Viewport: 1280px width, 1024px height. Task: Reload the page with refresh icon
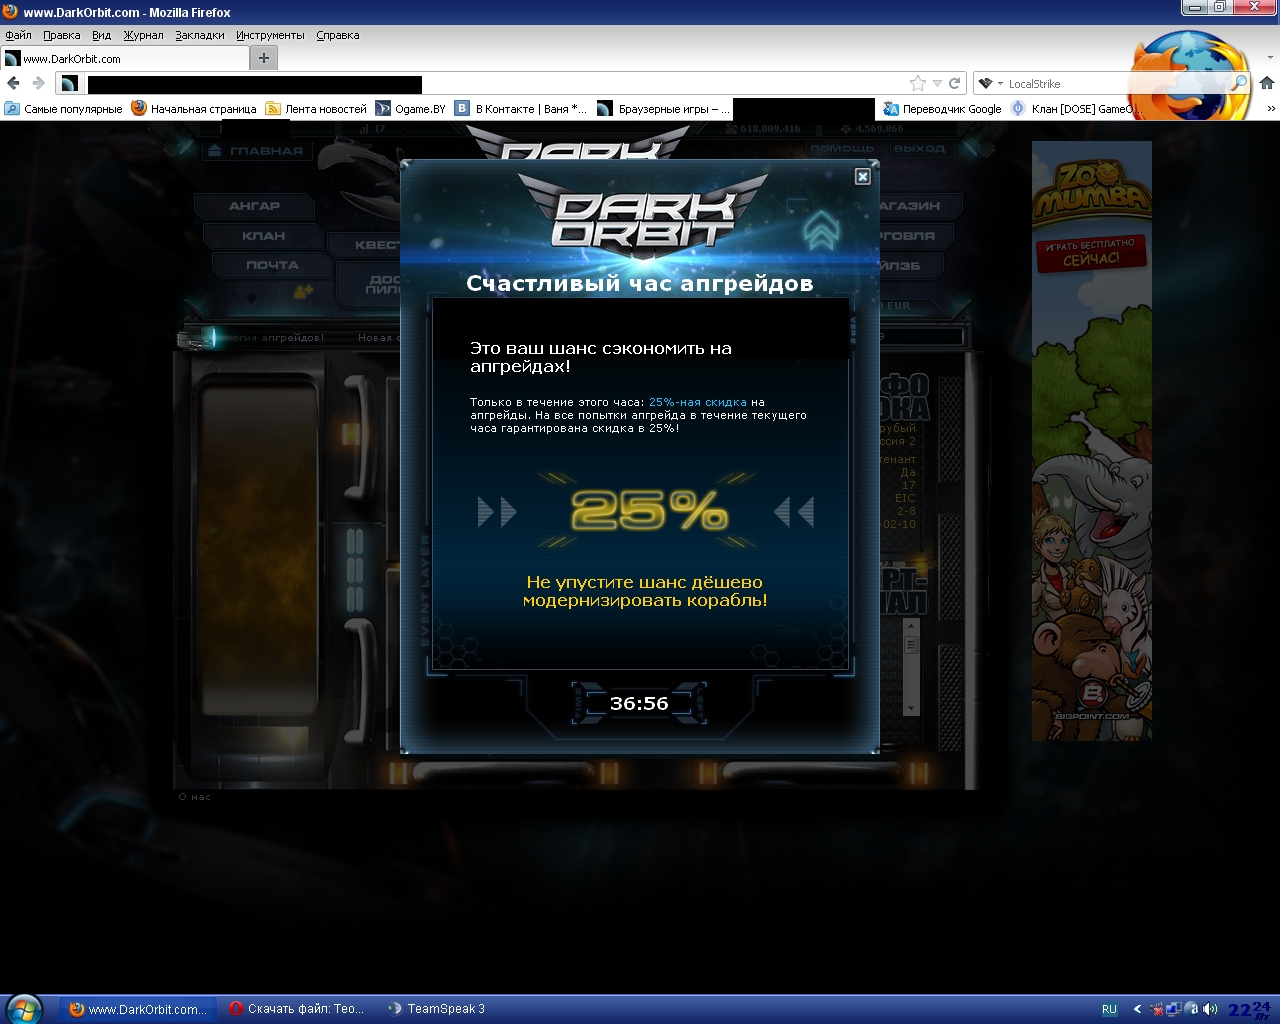(955, 83)
